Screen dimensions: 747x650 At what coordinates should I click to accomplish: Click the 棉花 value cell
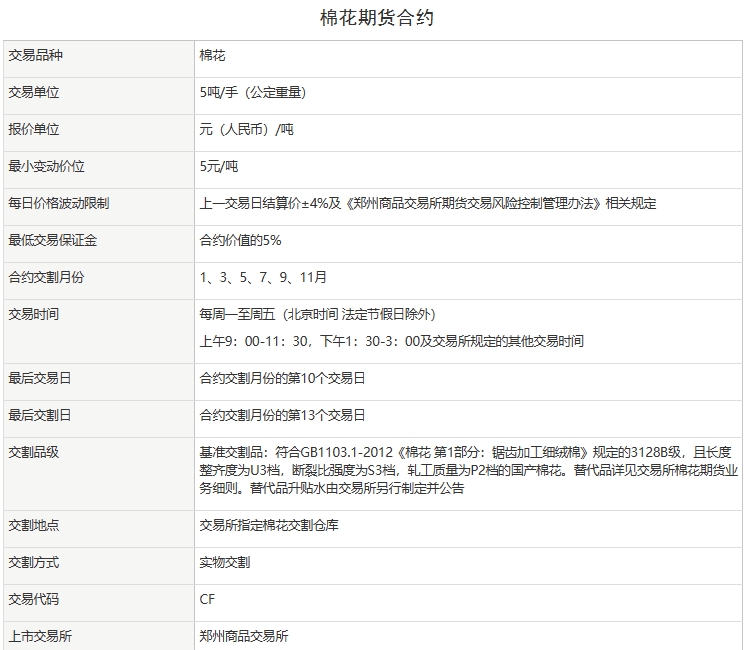click(x=212, y=55)
